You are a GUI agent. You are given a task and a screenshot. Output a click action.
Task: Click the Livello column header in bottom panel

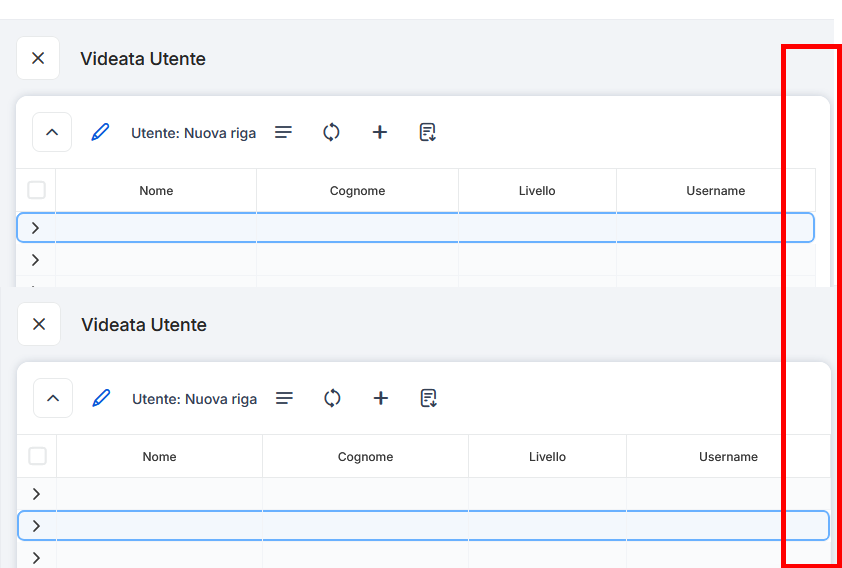[x=547, y=457]
